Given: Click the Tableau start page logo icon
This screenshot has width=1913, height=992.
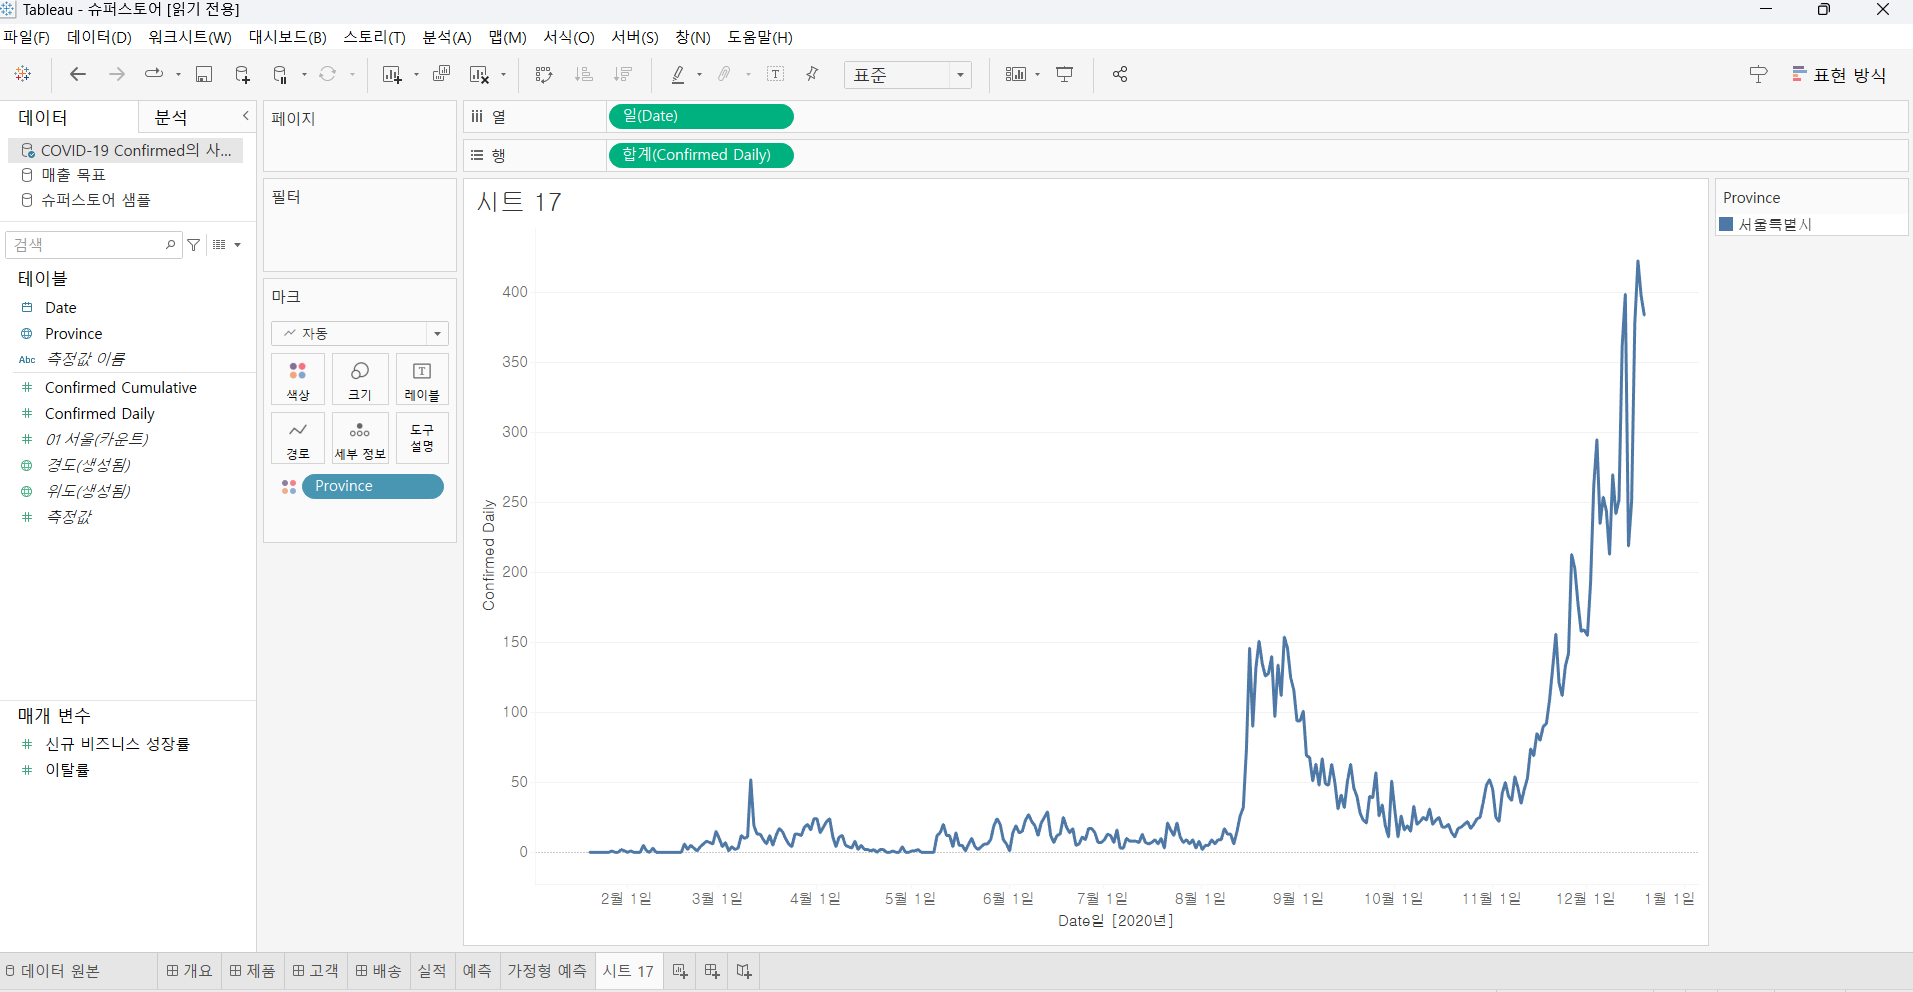Looking at the screenshot, I should (x=23, y=74).
